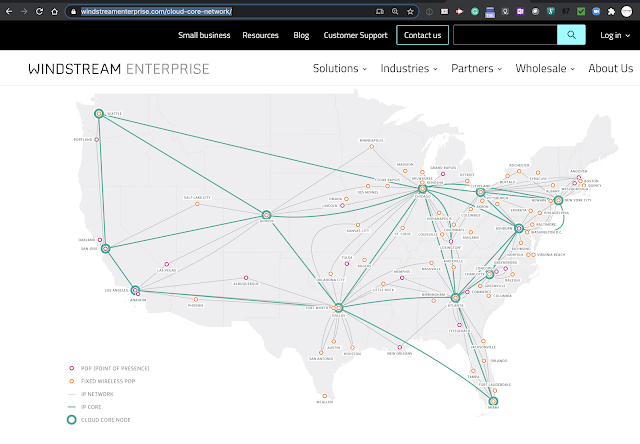Click the Albuquerque PoP marker
640x444 pixels.
pyautogui.click(x=246, y=278)
